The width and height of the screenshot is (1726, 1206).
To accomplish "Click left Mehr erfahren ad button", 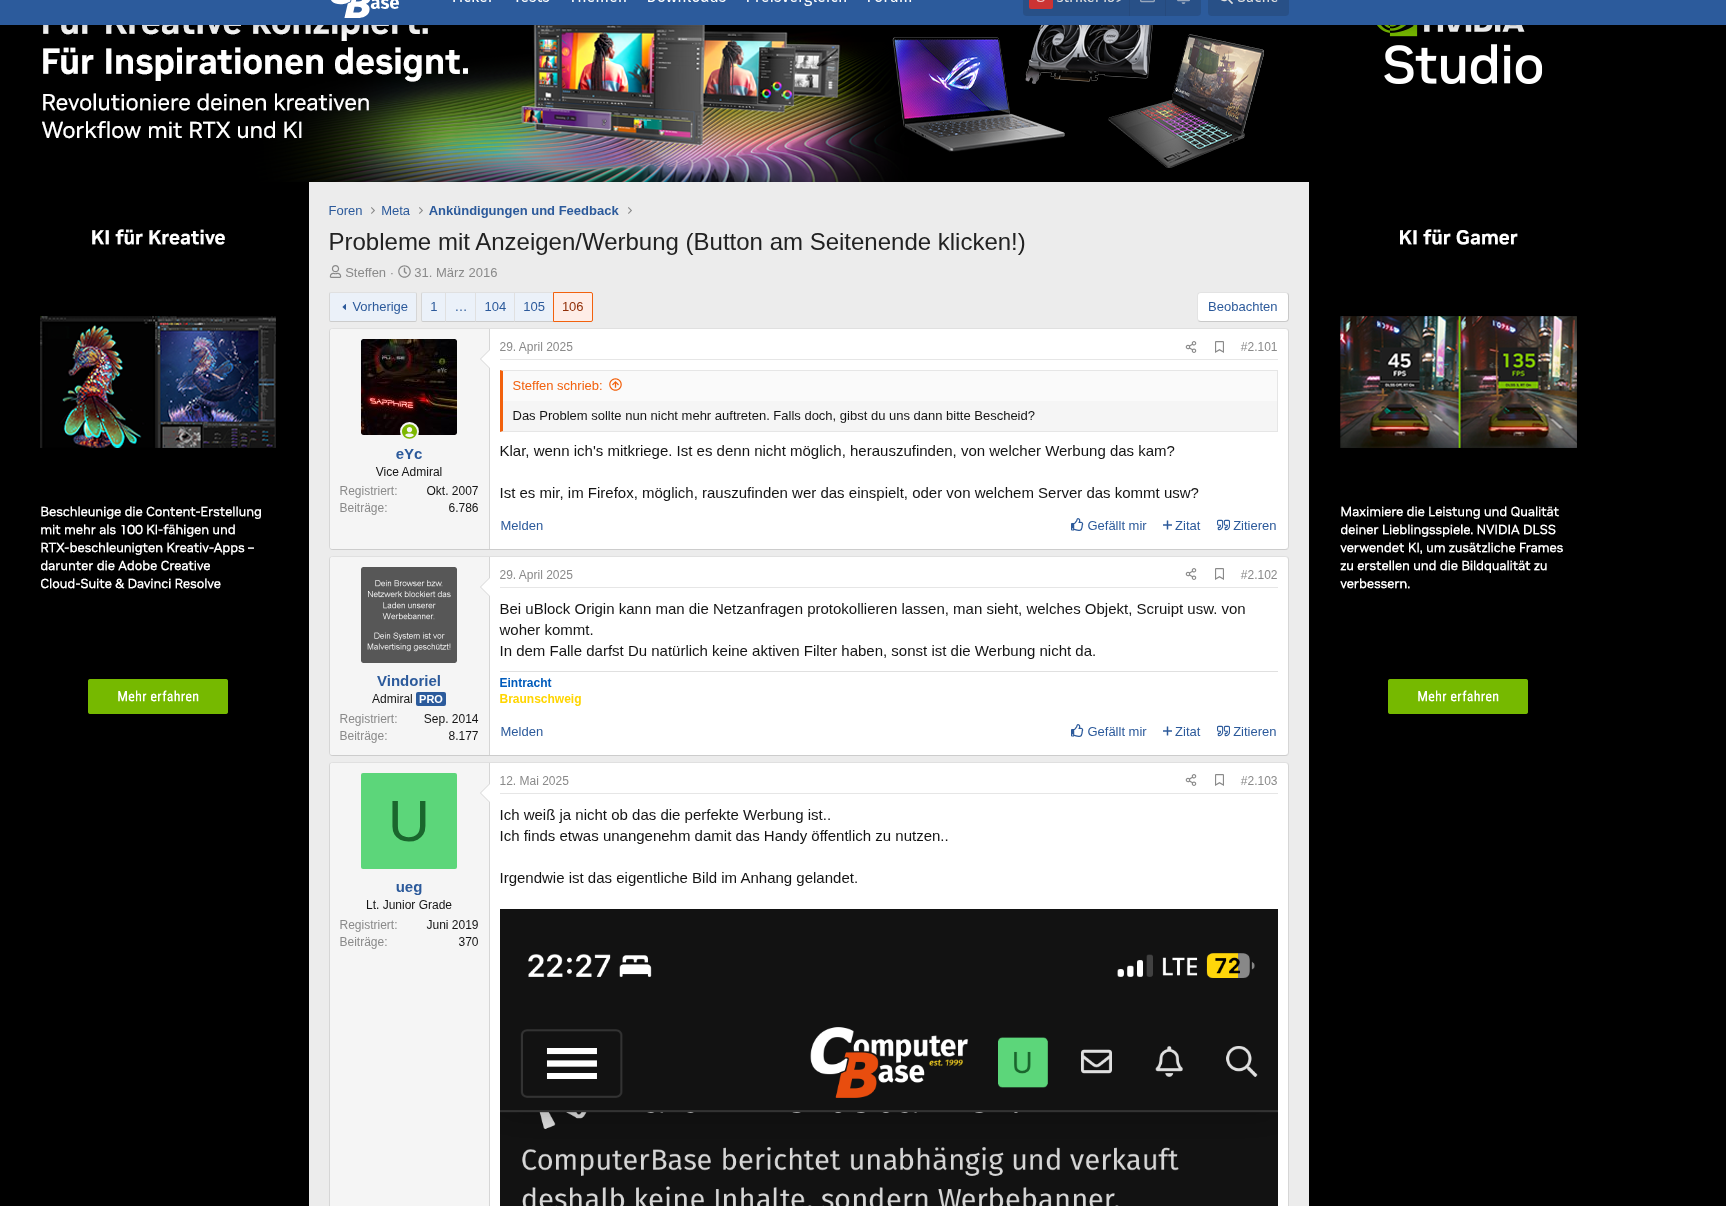I will coord(158,697).
